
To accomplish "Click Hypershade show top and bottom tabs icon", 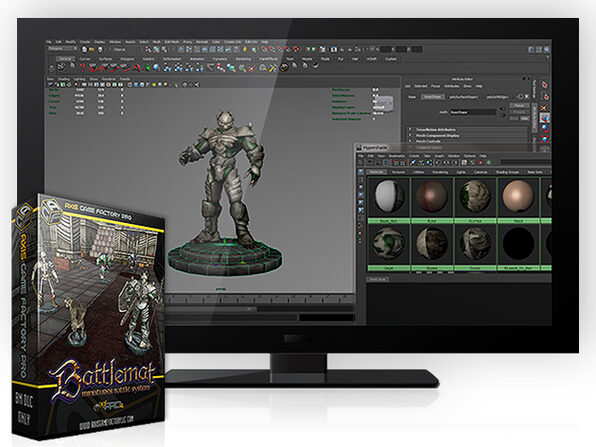I will point(386,163).
